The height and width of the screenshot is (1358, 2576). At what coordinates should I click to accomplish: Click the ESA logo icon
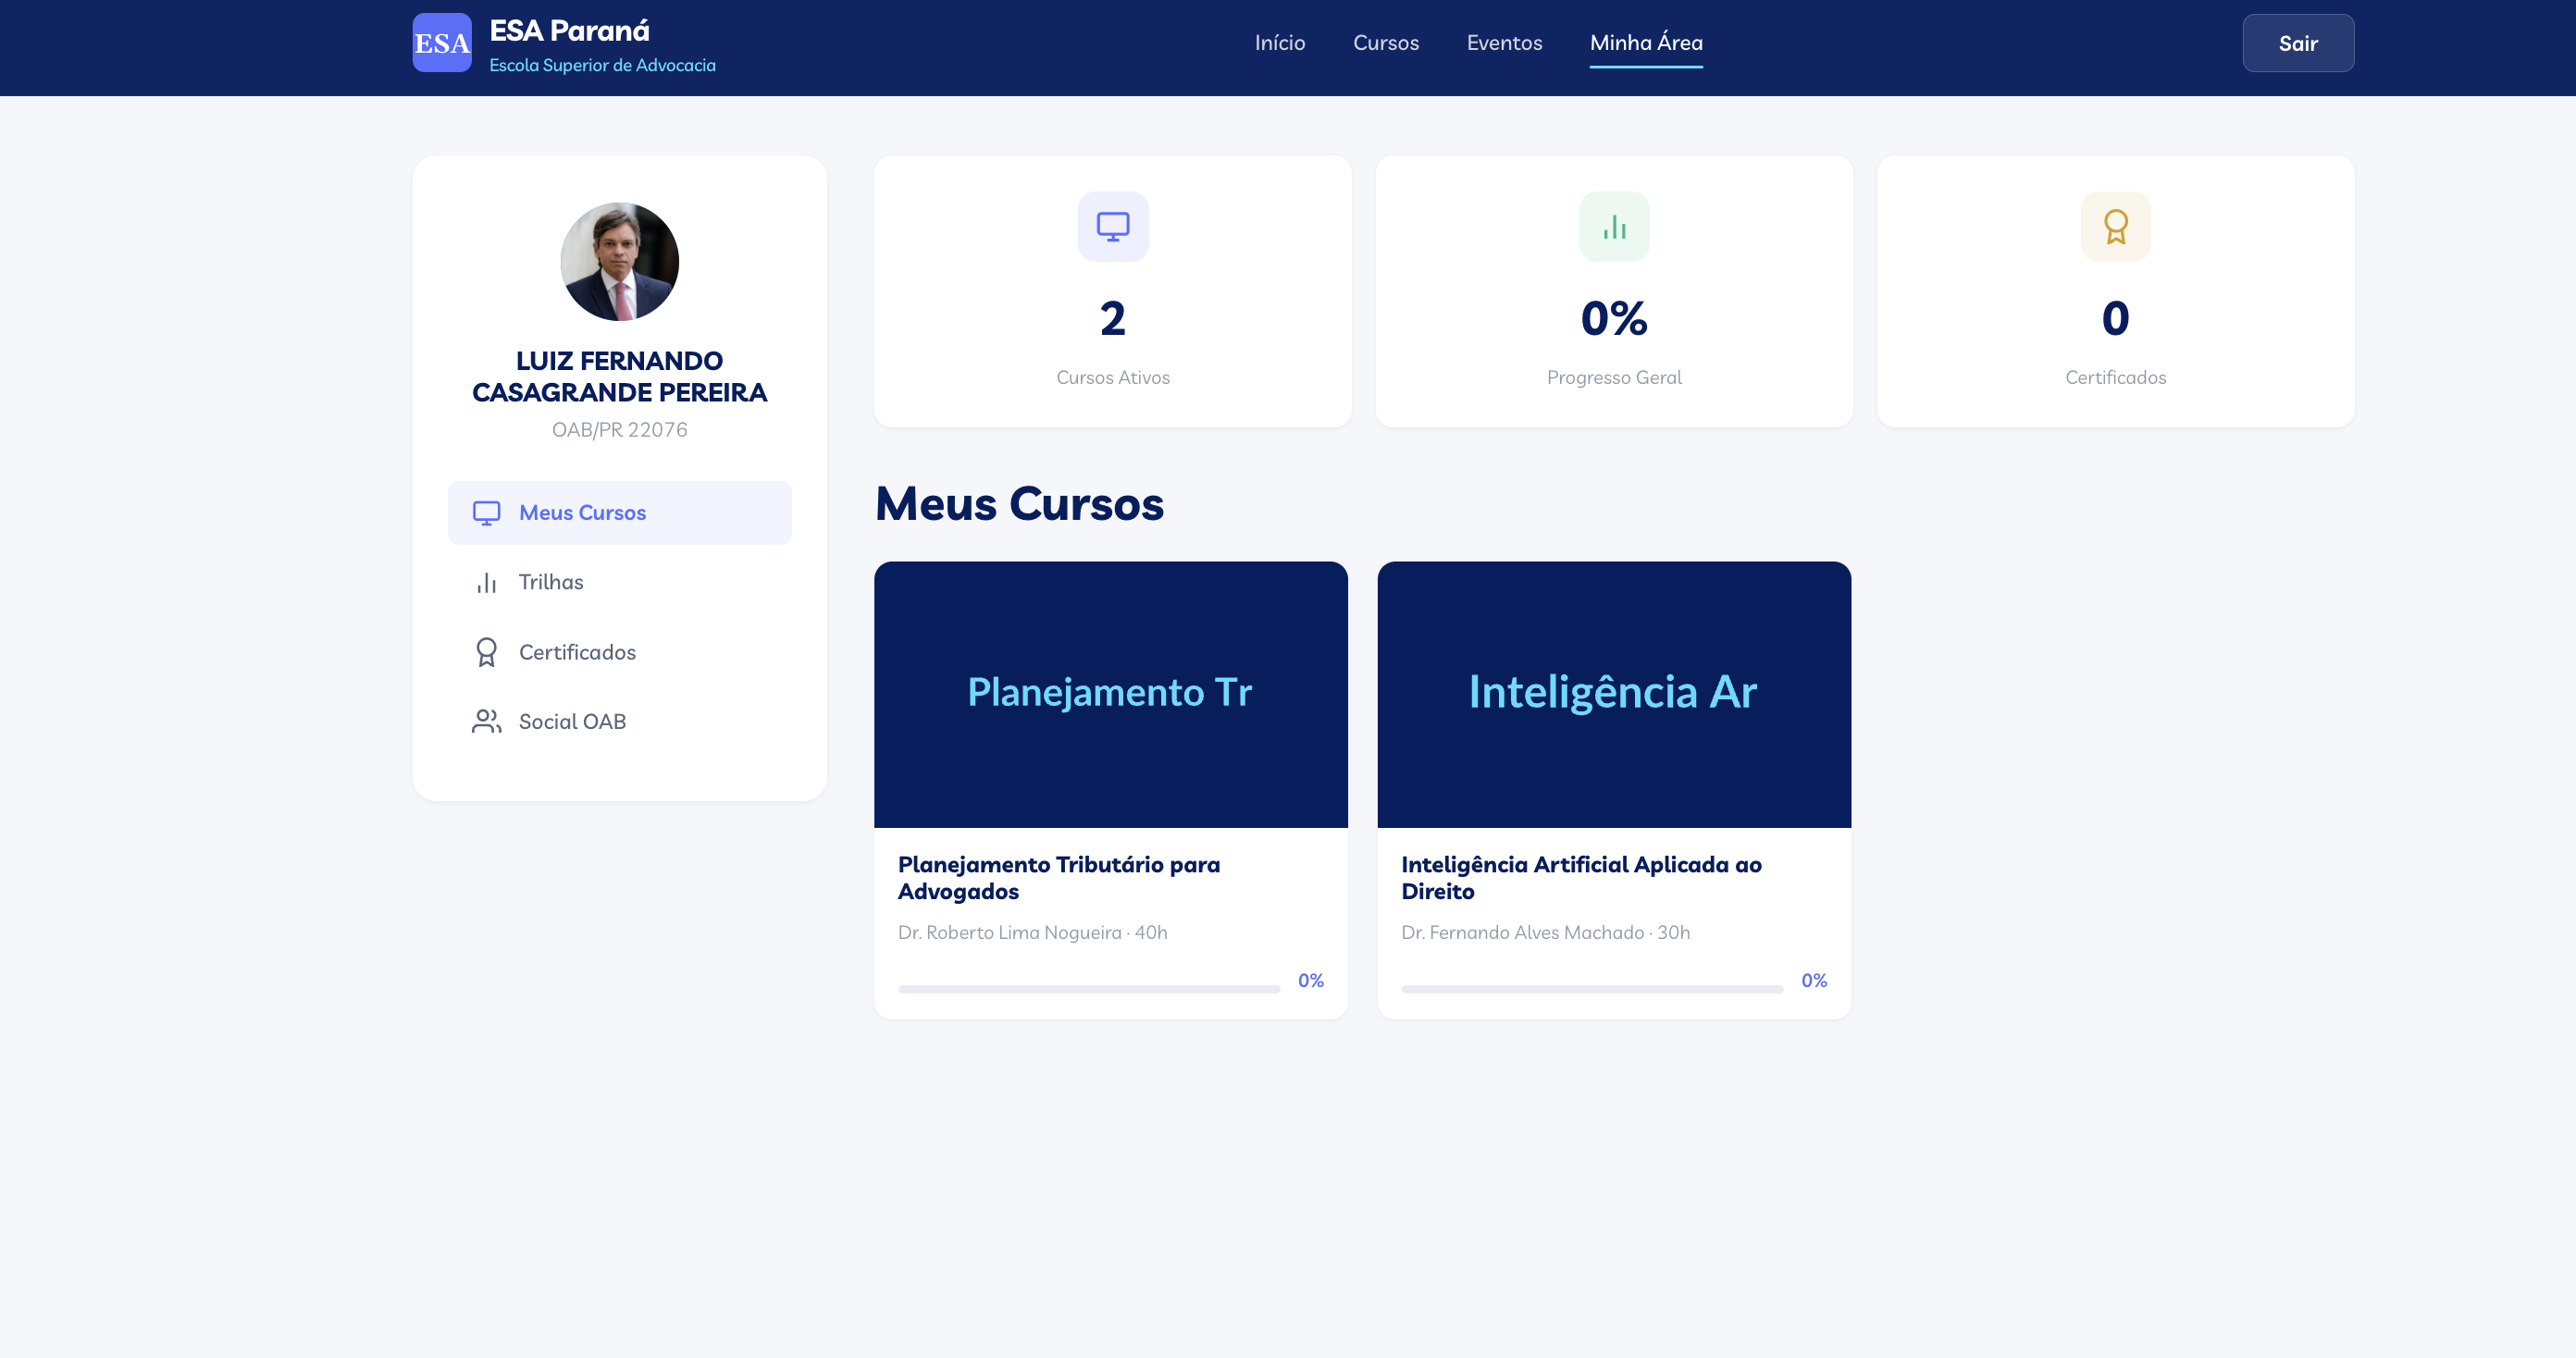(442, 43)
